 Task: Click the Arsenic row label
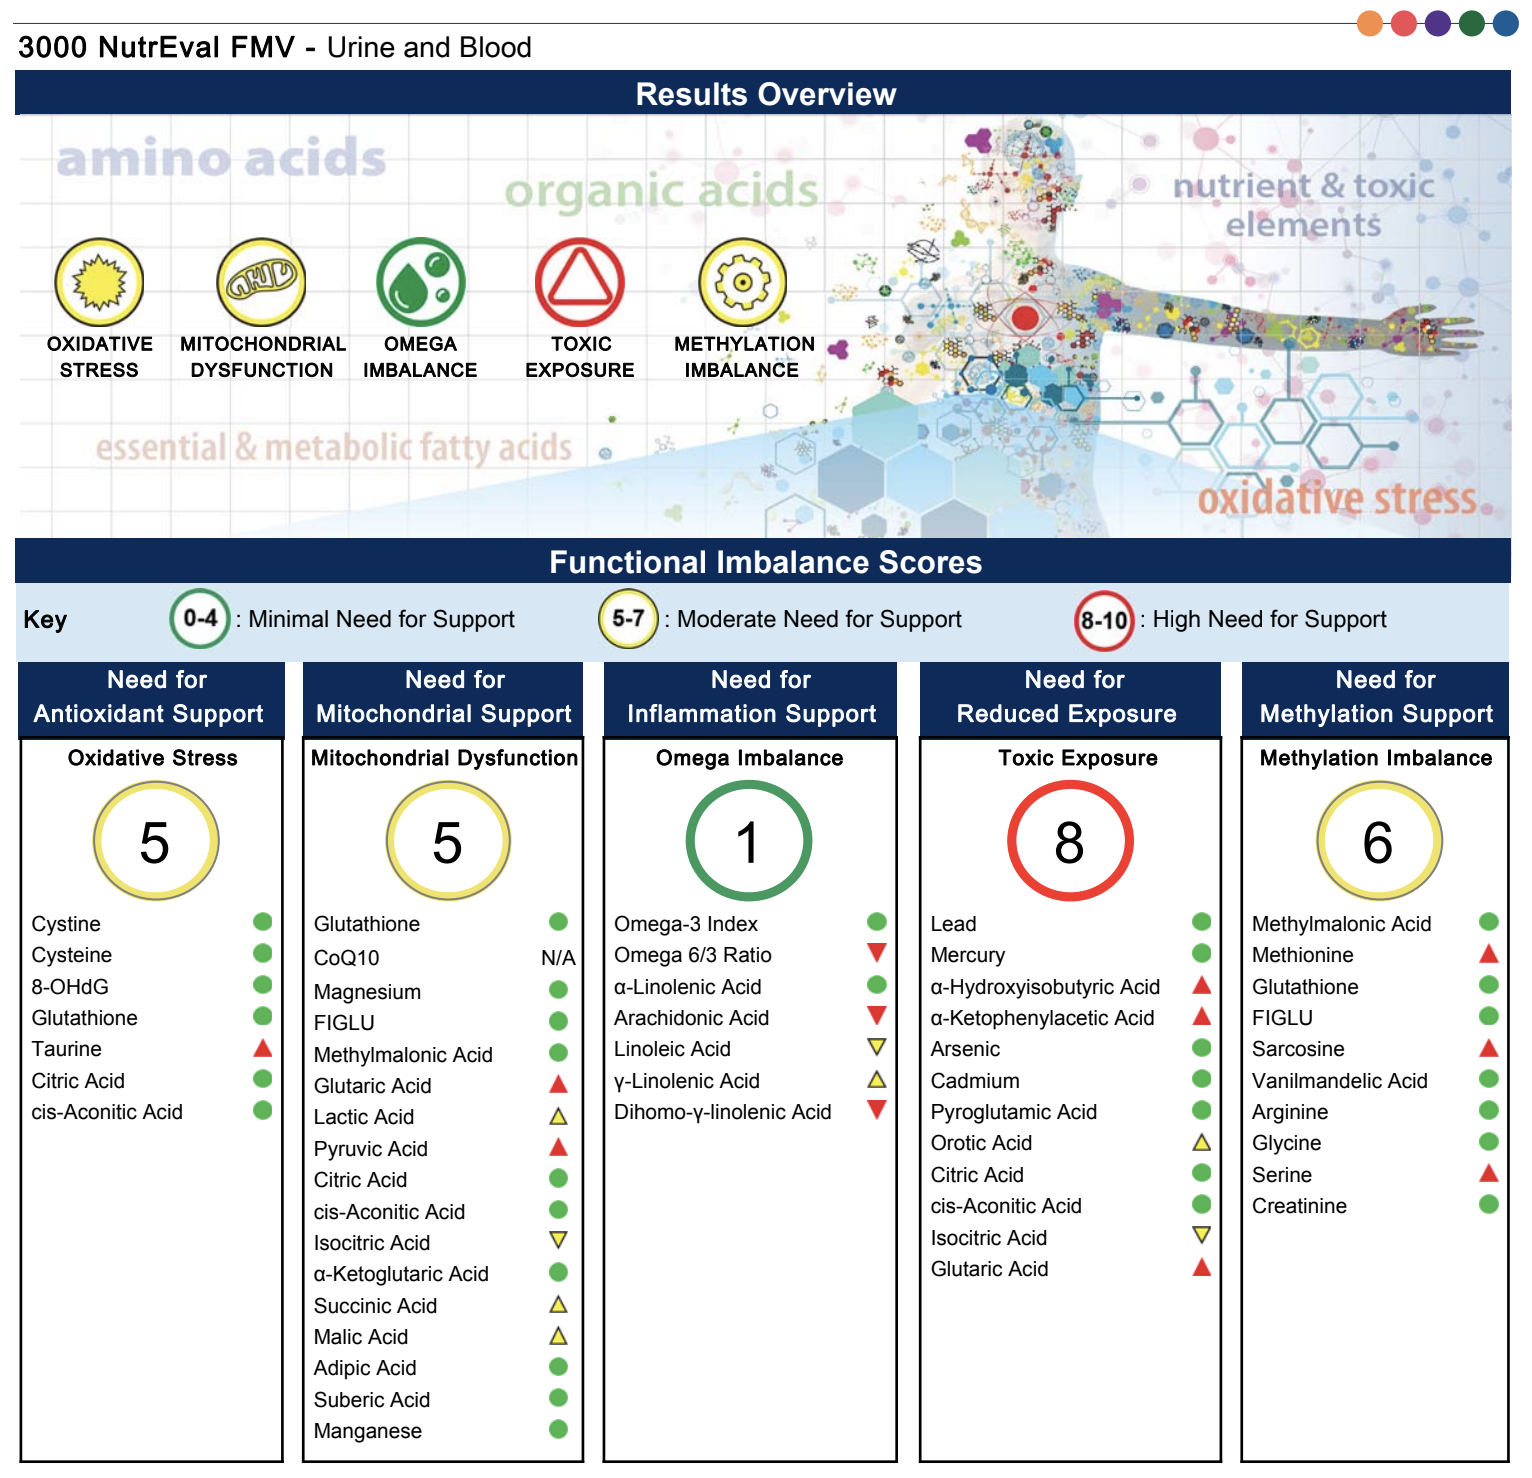pos(965,1049)
